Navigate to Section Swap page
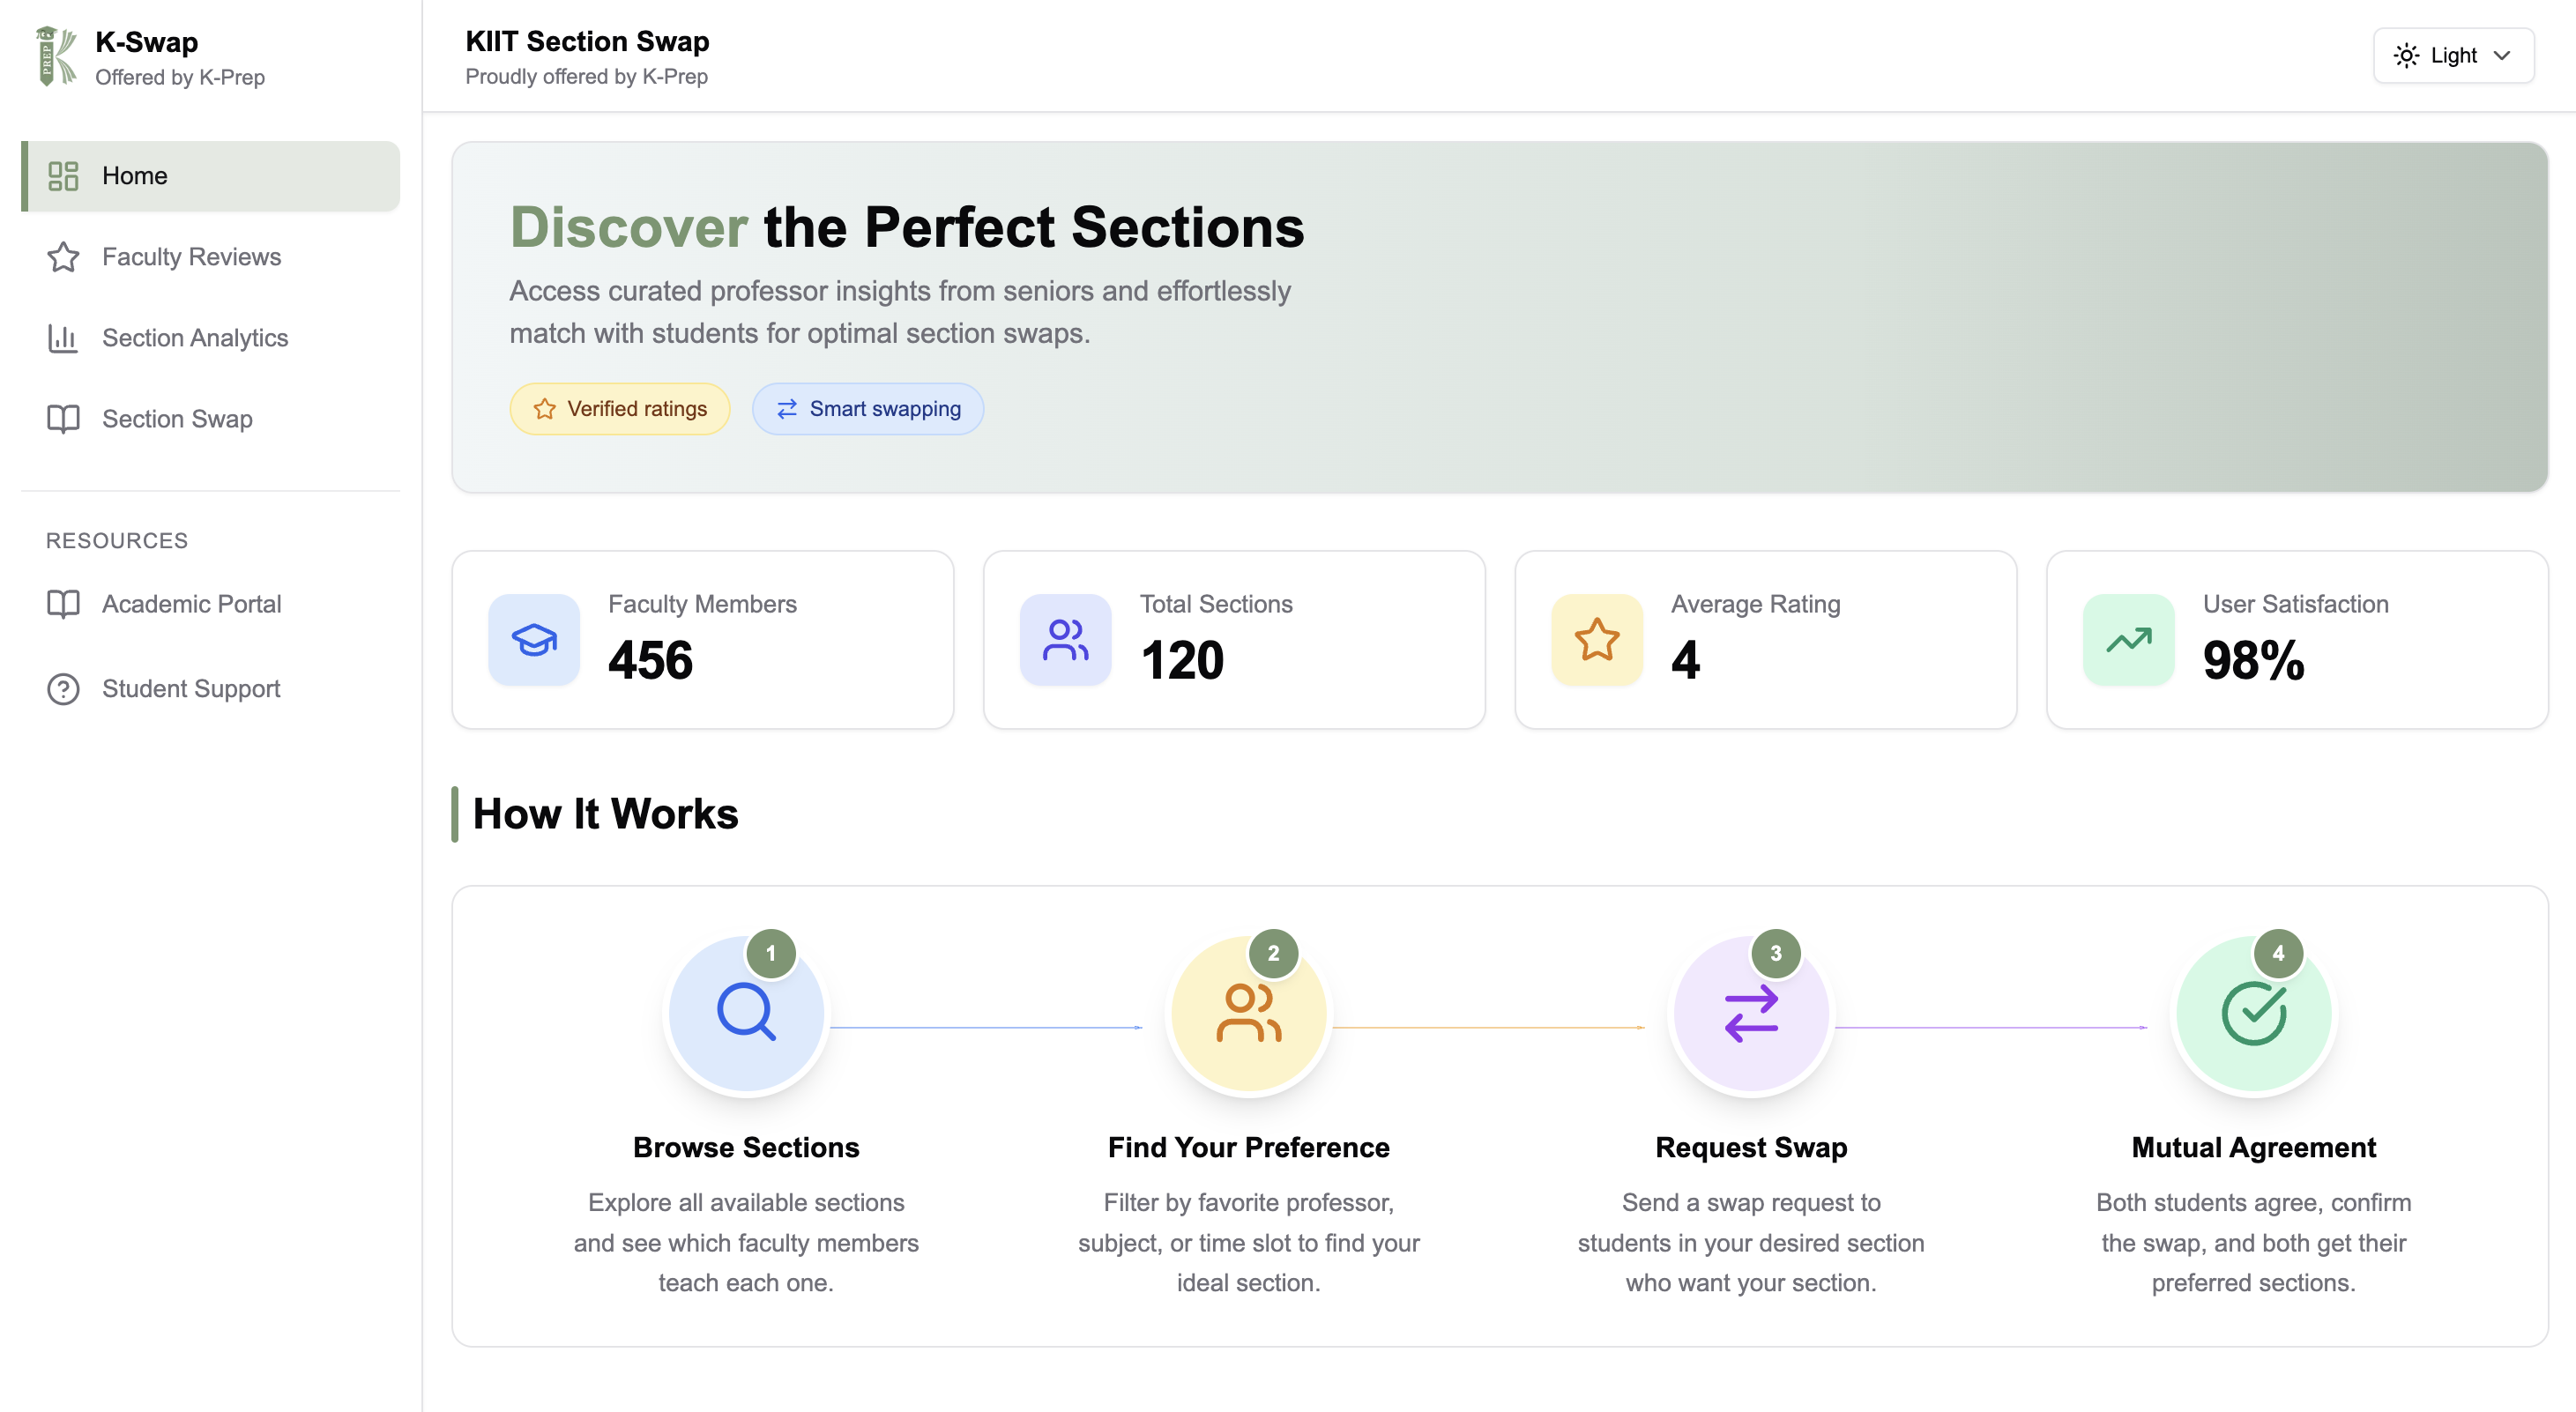 tap(210, 419)
